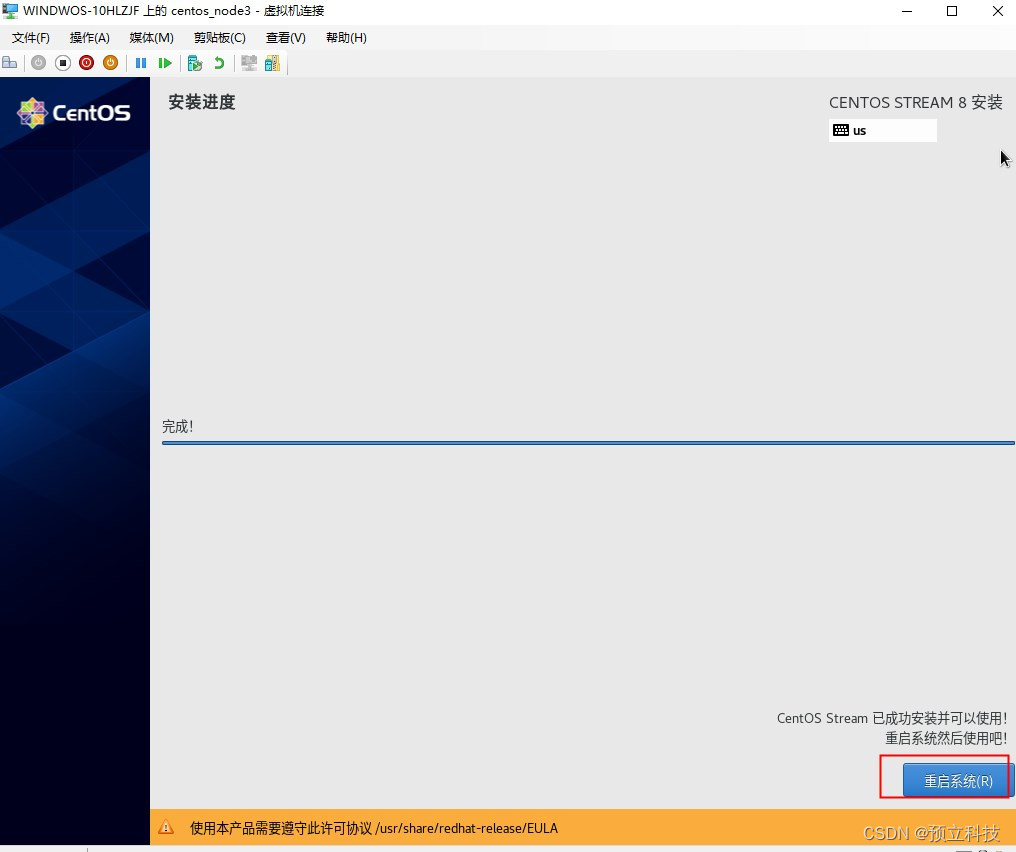Click the orange Save state icon
Screen dimensions: 1016x852
(111, 63)
